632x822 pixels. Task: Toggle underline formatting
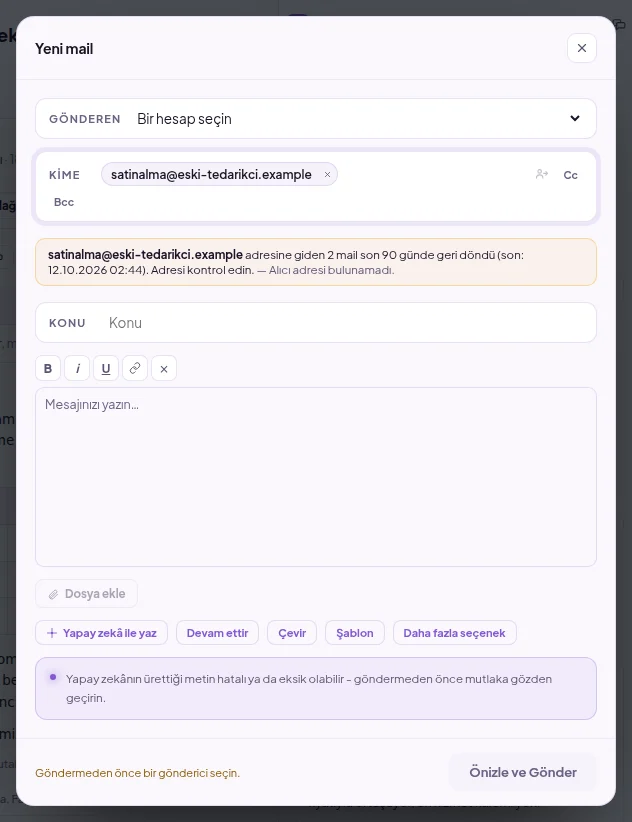(106, 369)
